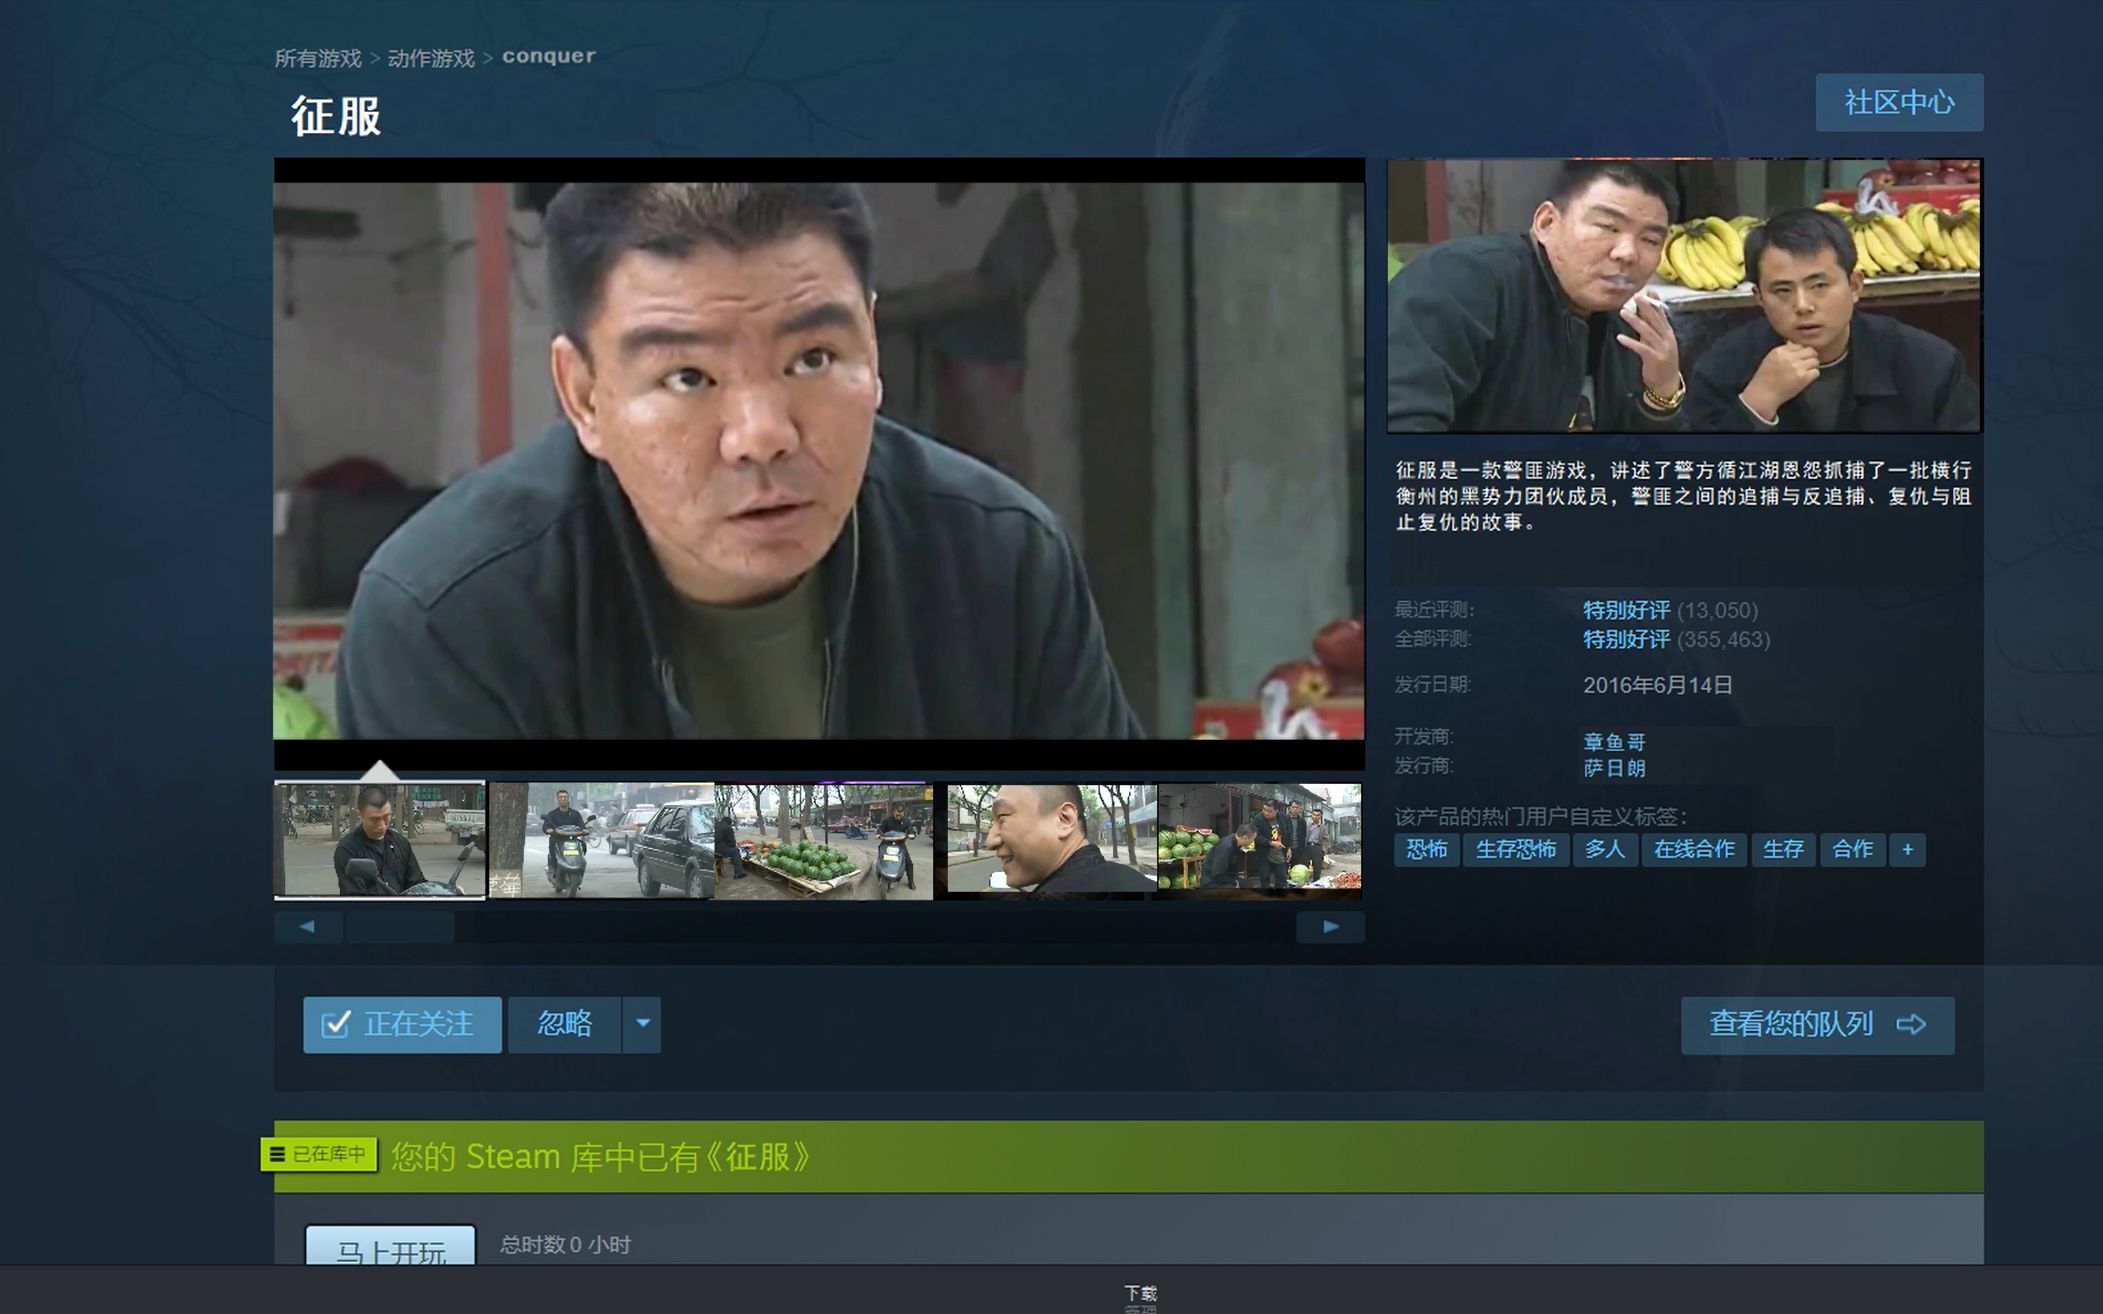Click the plus icon to add tag
2103x1314 pixels.
click(1906, 850)
